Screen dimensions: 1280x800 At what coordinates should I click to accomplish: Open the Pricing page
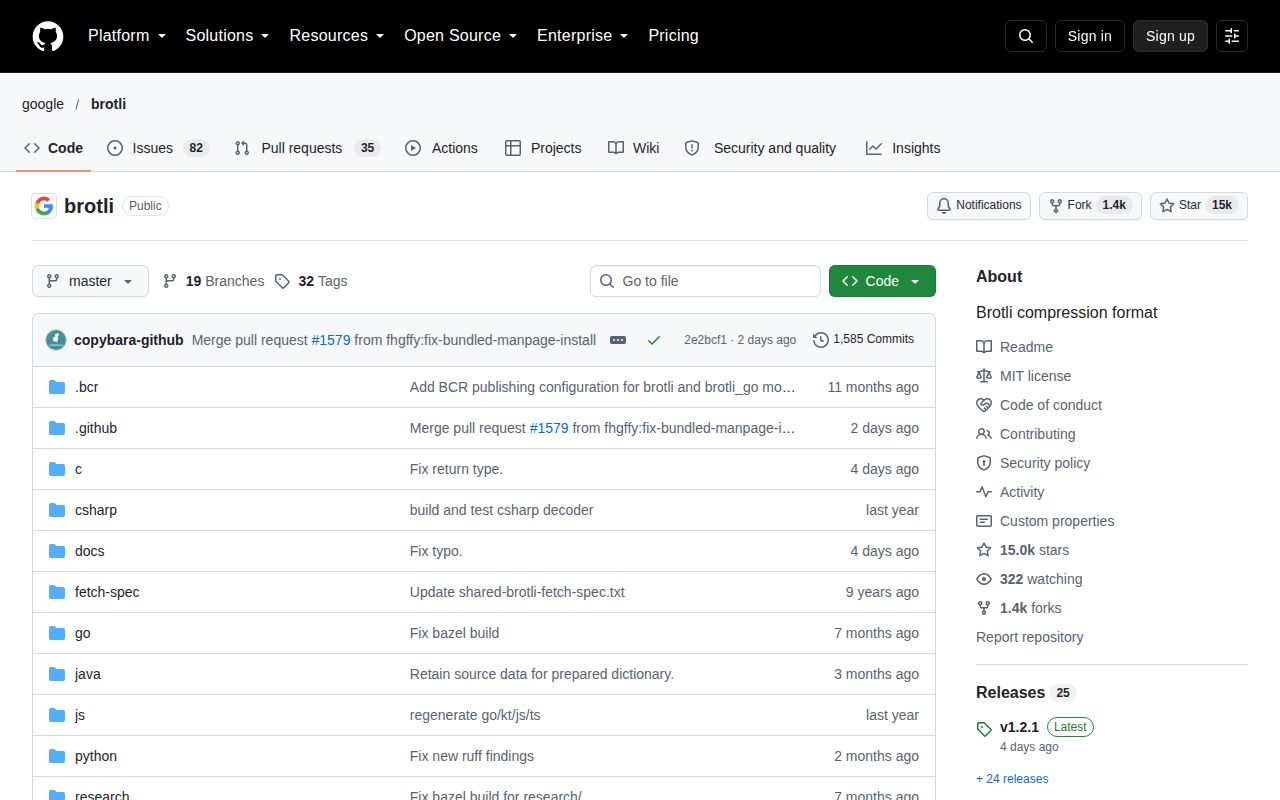click(x=673, y=36)
